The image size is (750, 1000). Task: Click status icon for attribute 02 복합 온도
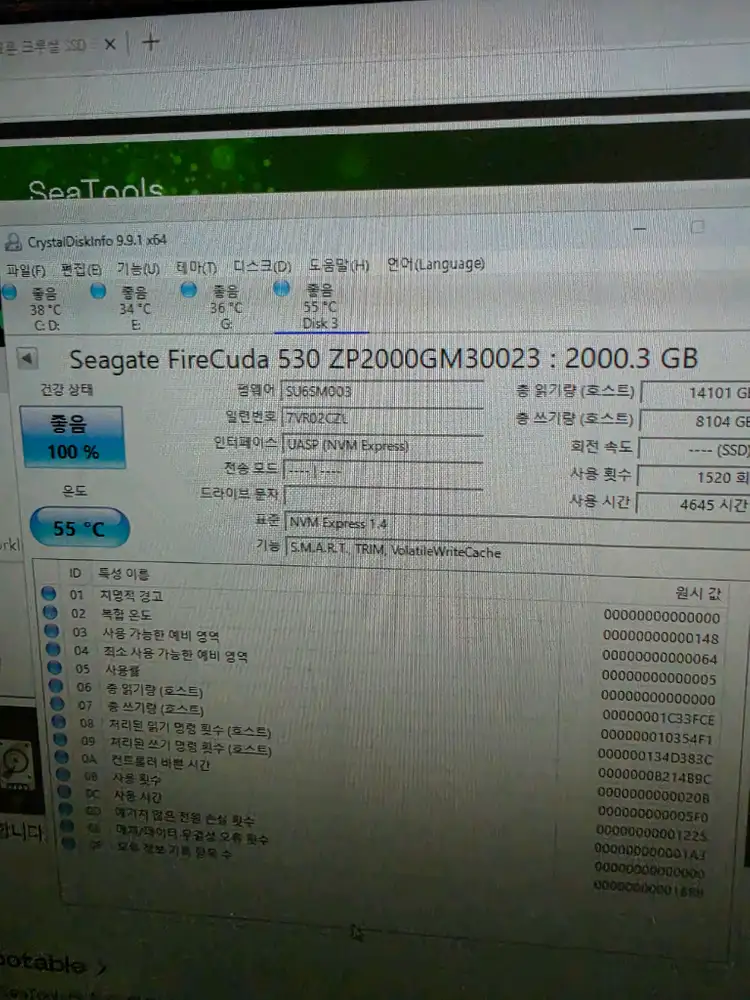tap(50, 612)
